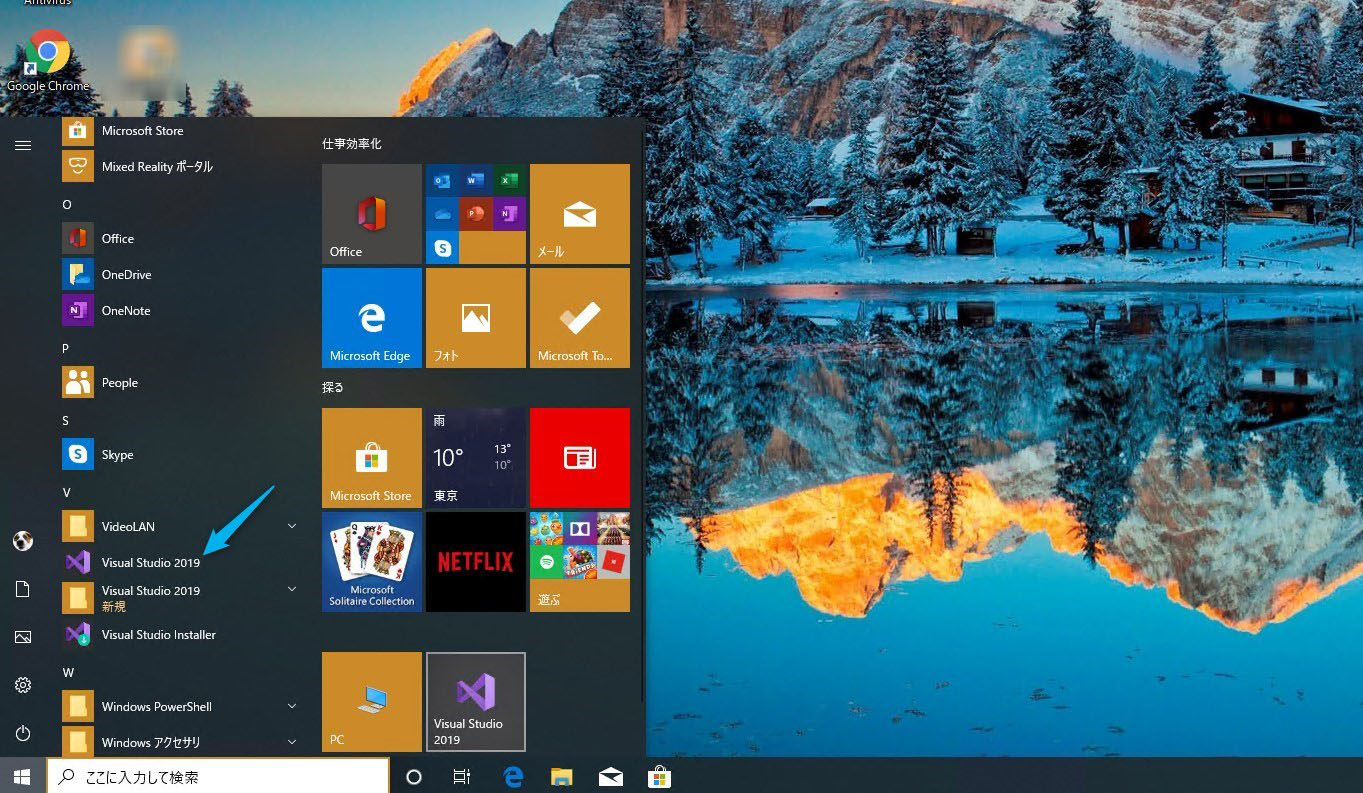Viewport: 1363px width, 793px height.
Task: Open the メール tile
Action: click(x=580, y=214)
